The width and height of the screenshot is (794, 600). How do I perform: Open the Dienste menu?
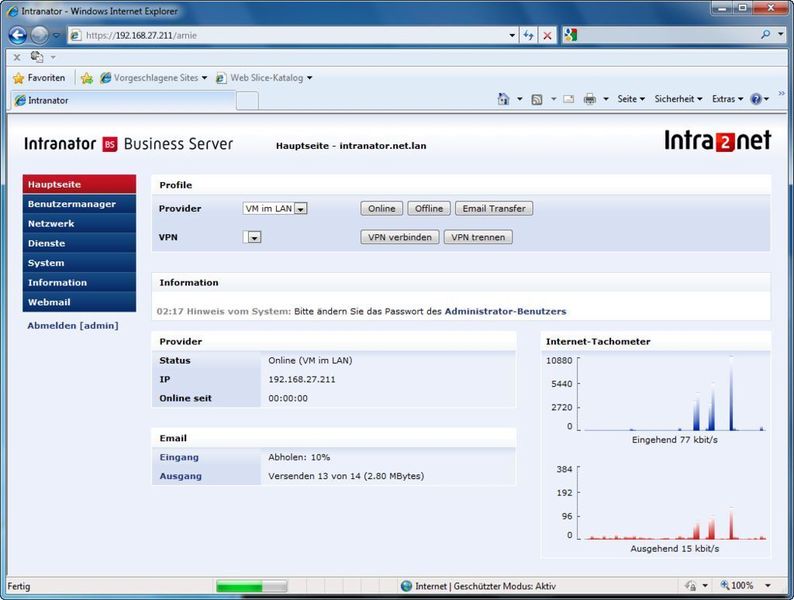pos(80,243)
